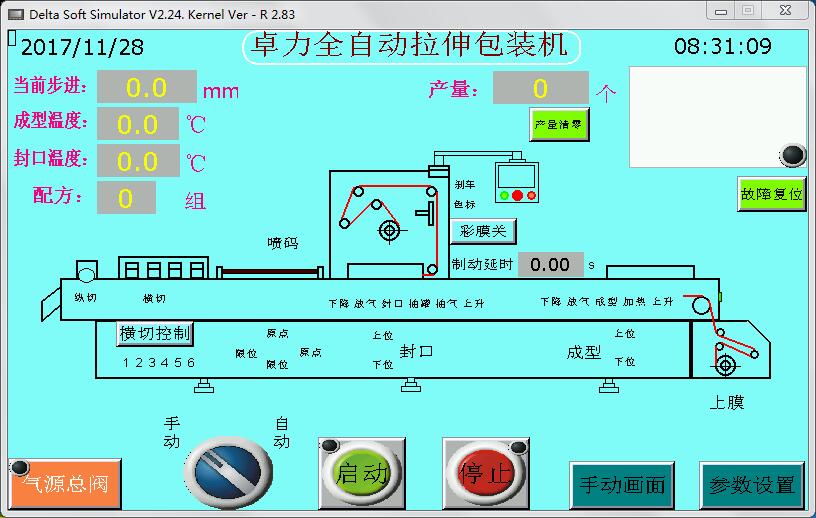Image resolution: width=816 pixels, height=518 pixels.
Task: Click the 产量清零 output reset button
Action: pyautogui.click(x=559, y=125)
